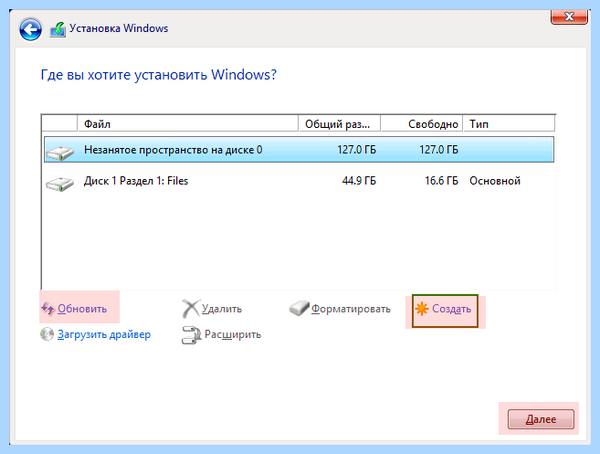This screenshot has width=600, height=454.
Task: Click the Тип column header
Action: pos(509,124)
